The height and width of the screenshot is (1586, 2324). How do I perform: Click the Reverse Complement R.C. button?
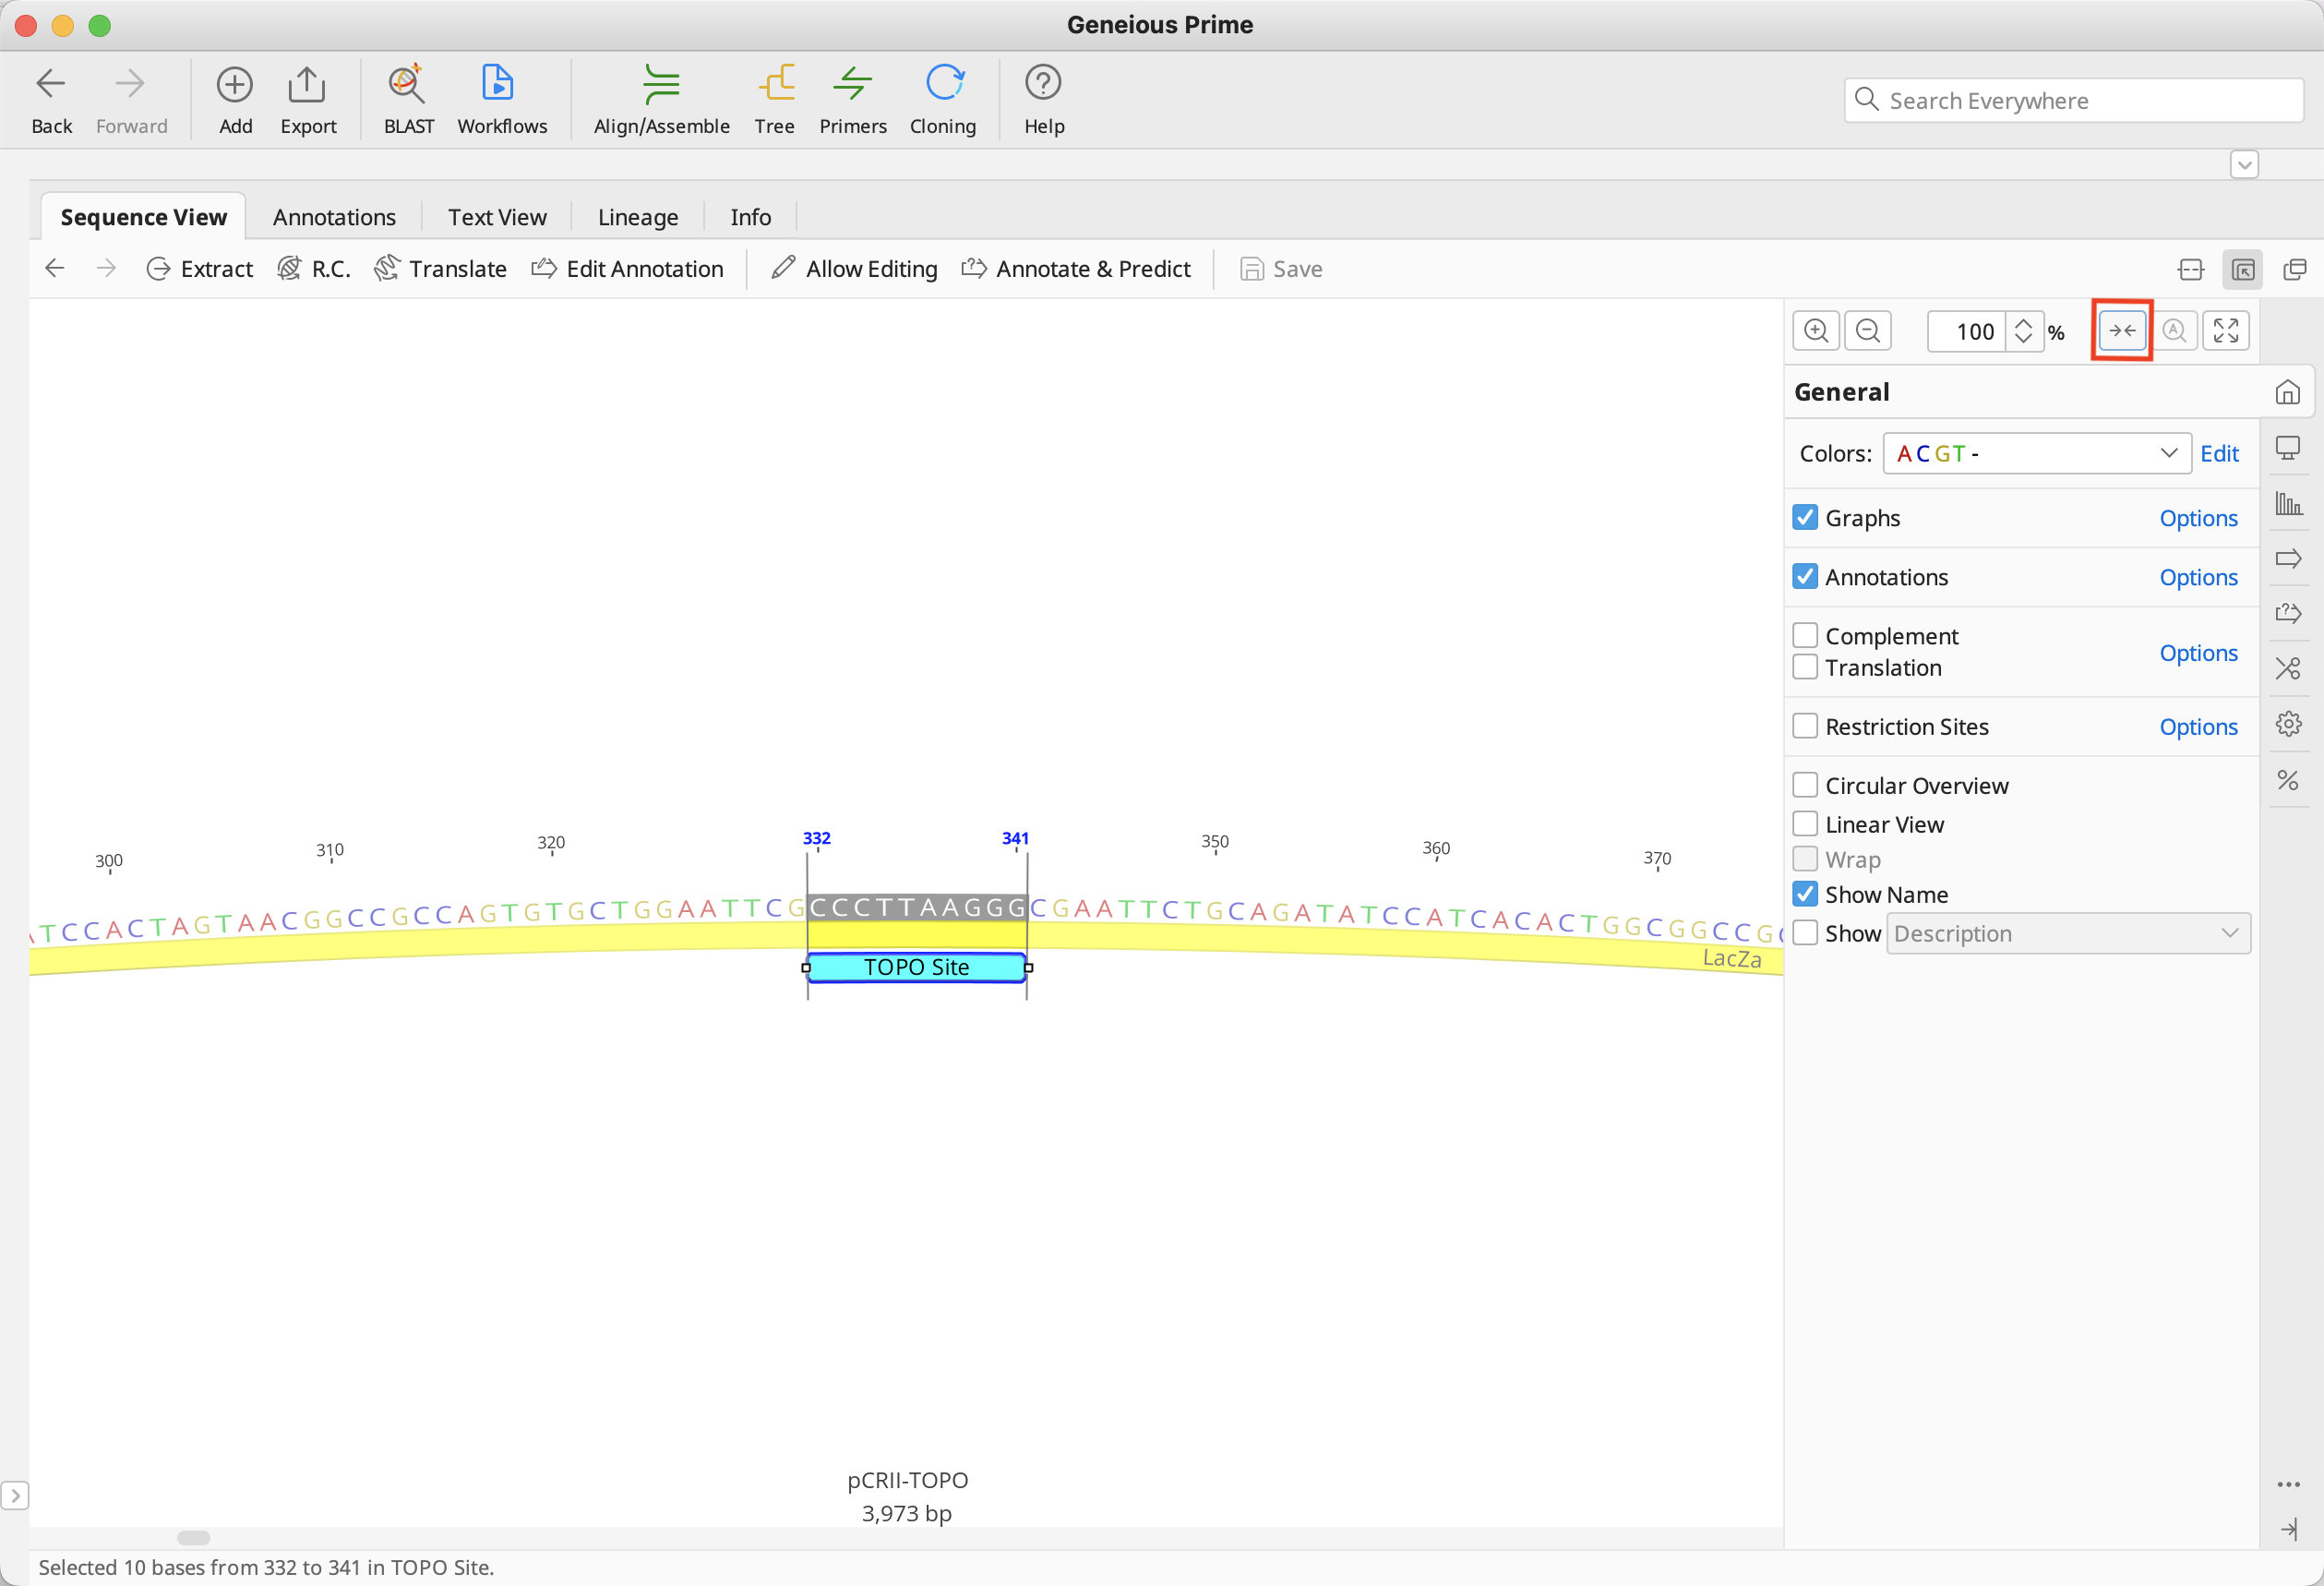point(314,269)
